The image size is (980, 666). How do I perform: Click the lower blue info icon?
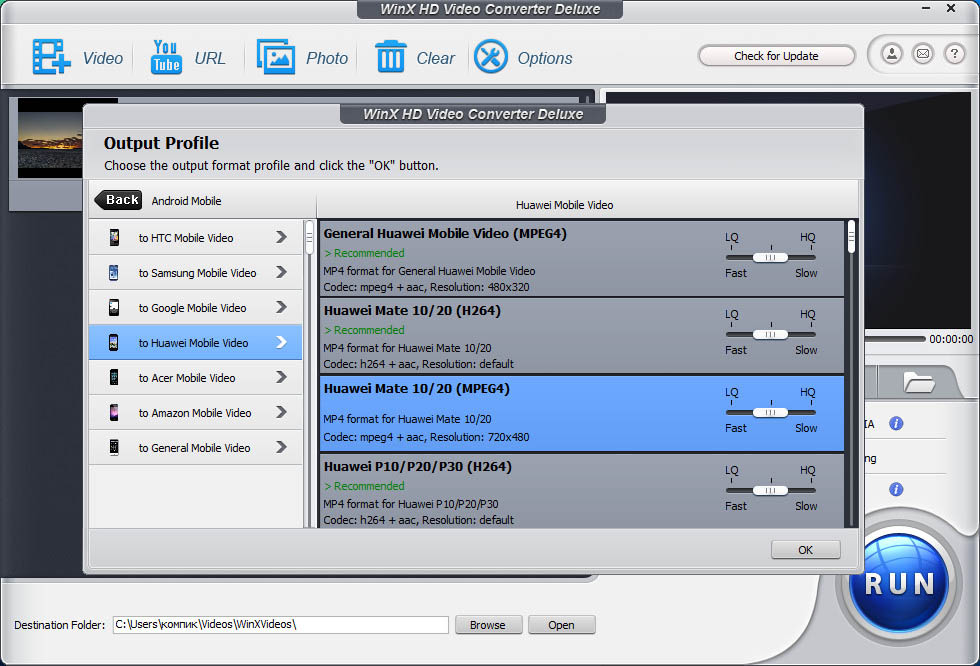pos(896,489)
